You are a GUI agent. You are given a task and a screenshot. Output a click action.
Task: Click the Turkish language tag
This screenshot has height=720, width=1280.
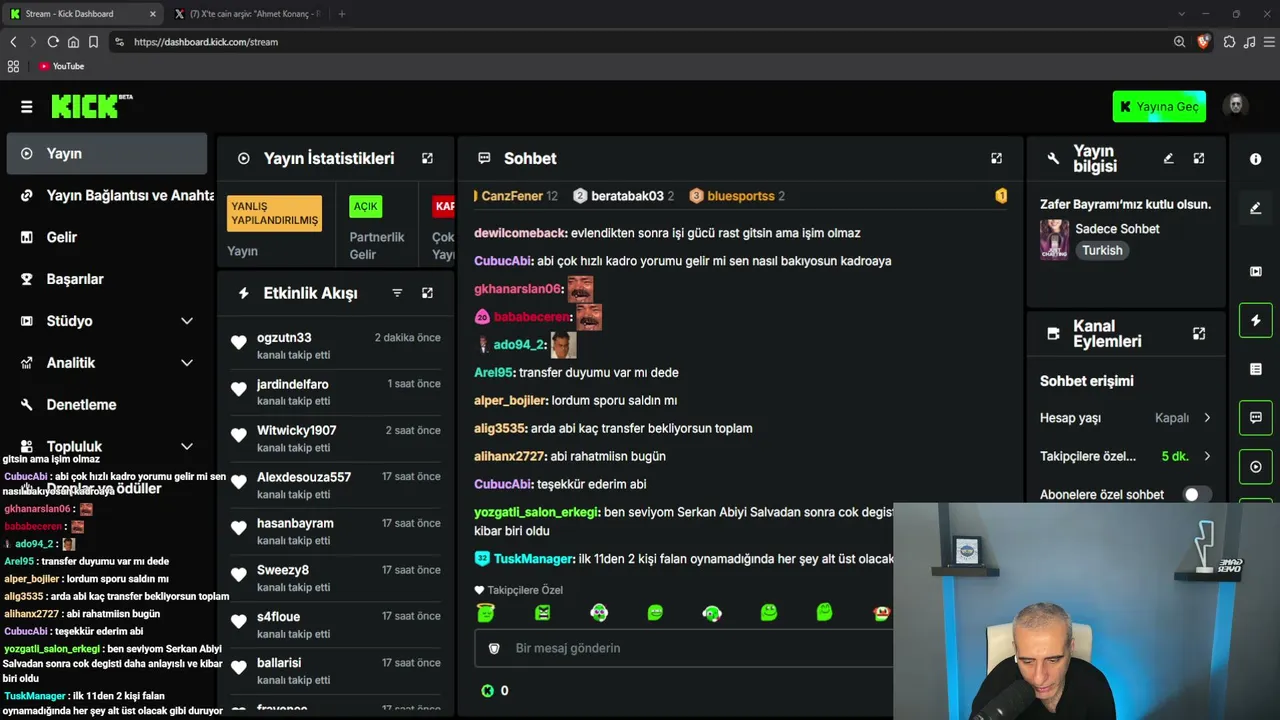[x=1102, y=250]
